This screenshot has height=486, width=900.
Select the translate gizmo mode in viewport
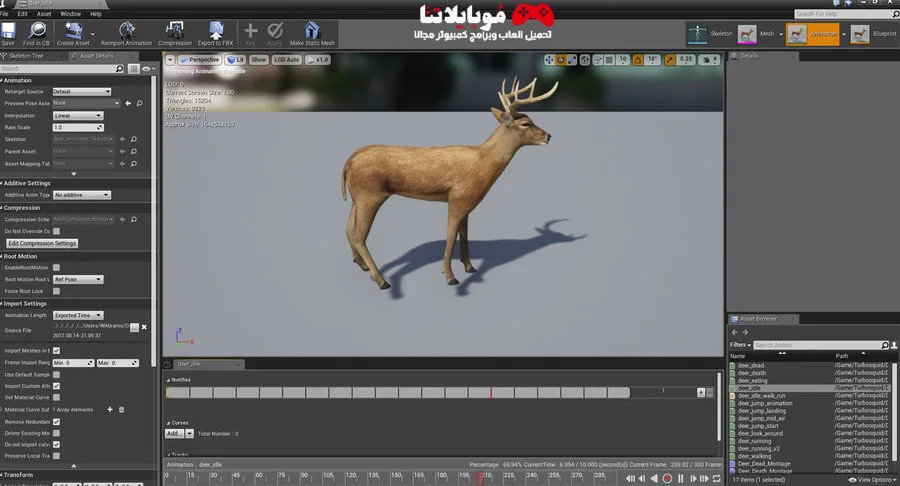pyautogui.click(x=550, y=60)
